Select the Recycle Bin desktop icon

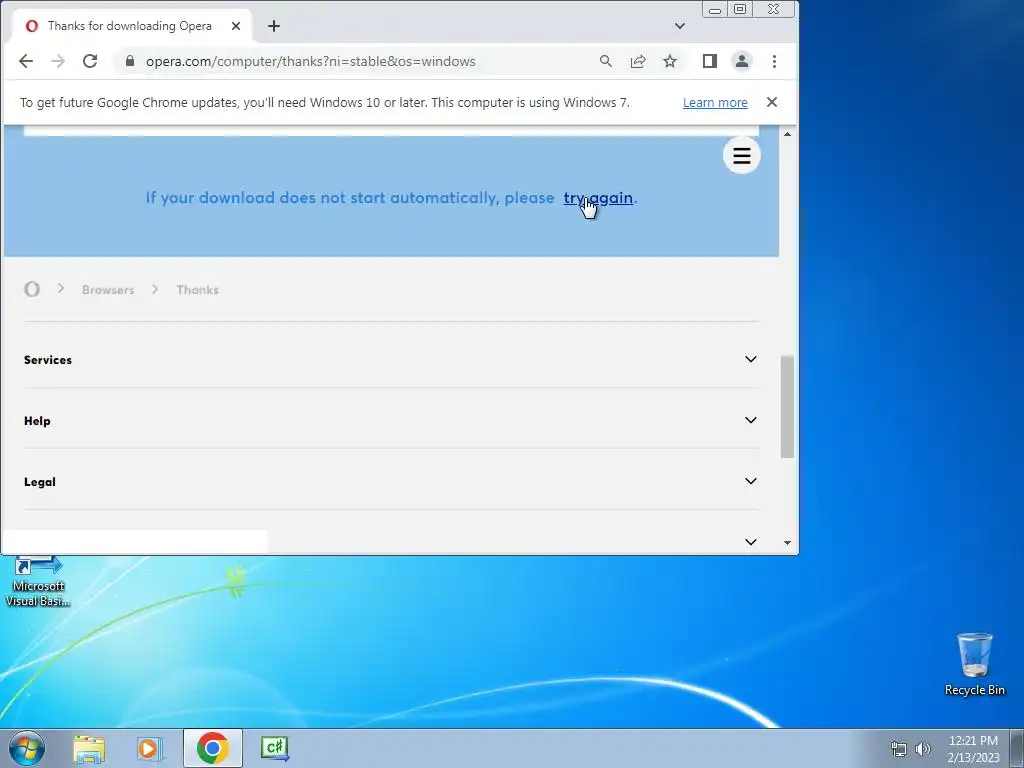click(974, 664)
